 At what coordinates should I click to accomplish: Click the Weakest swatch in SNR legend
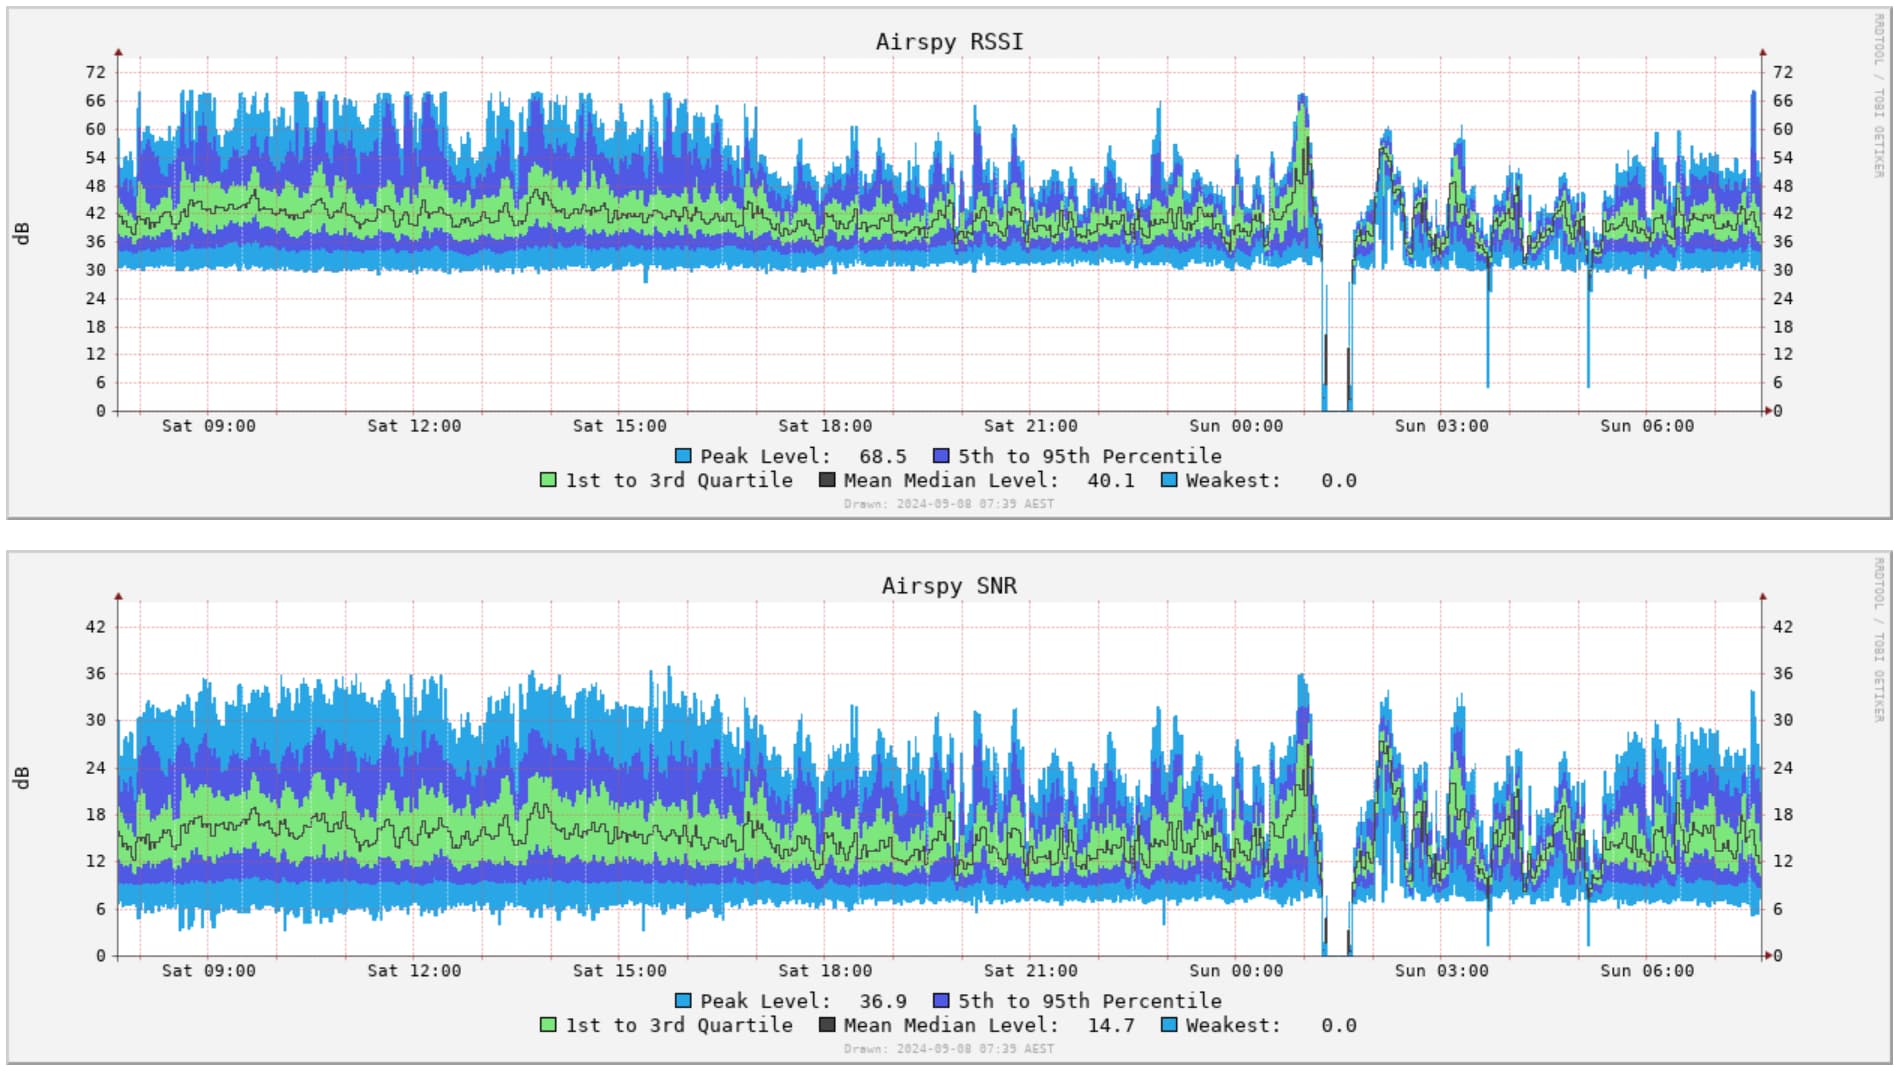click(x=1169, y=1025)
